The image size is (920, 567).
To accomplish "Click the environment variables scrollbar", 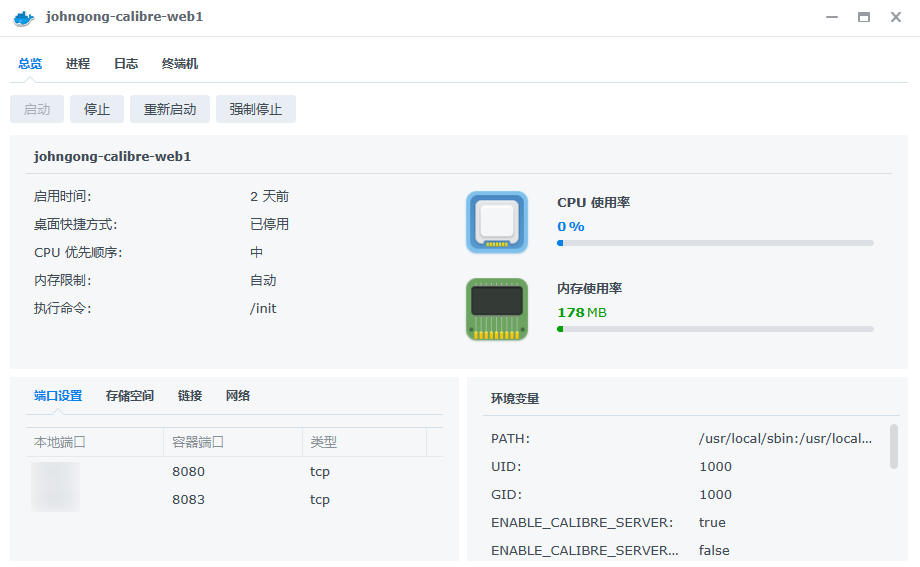I will [x=894, y=446].
